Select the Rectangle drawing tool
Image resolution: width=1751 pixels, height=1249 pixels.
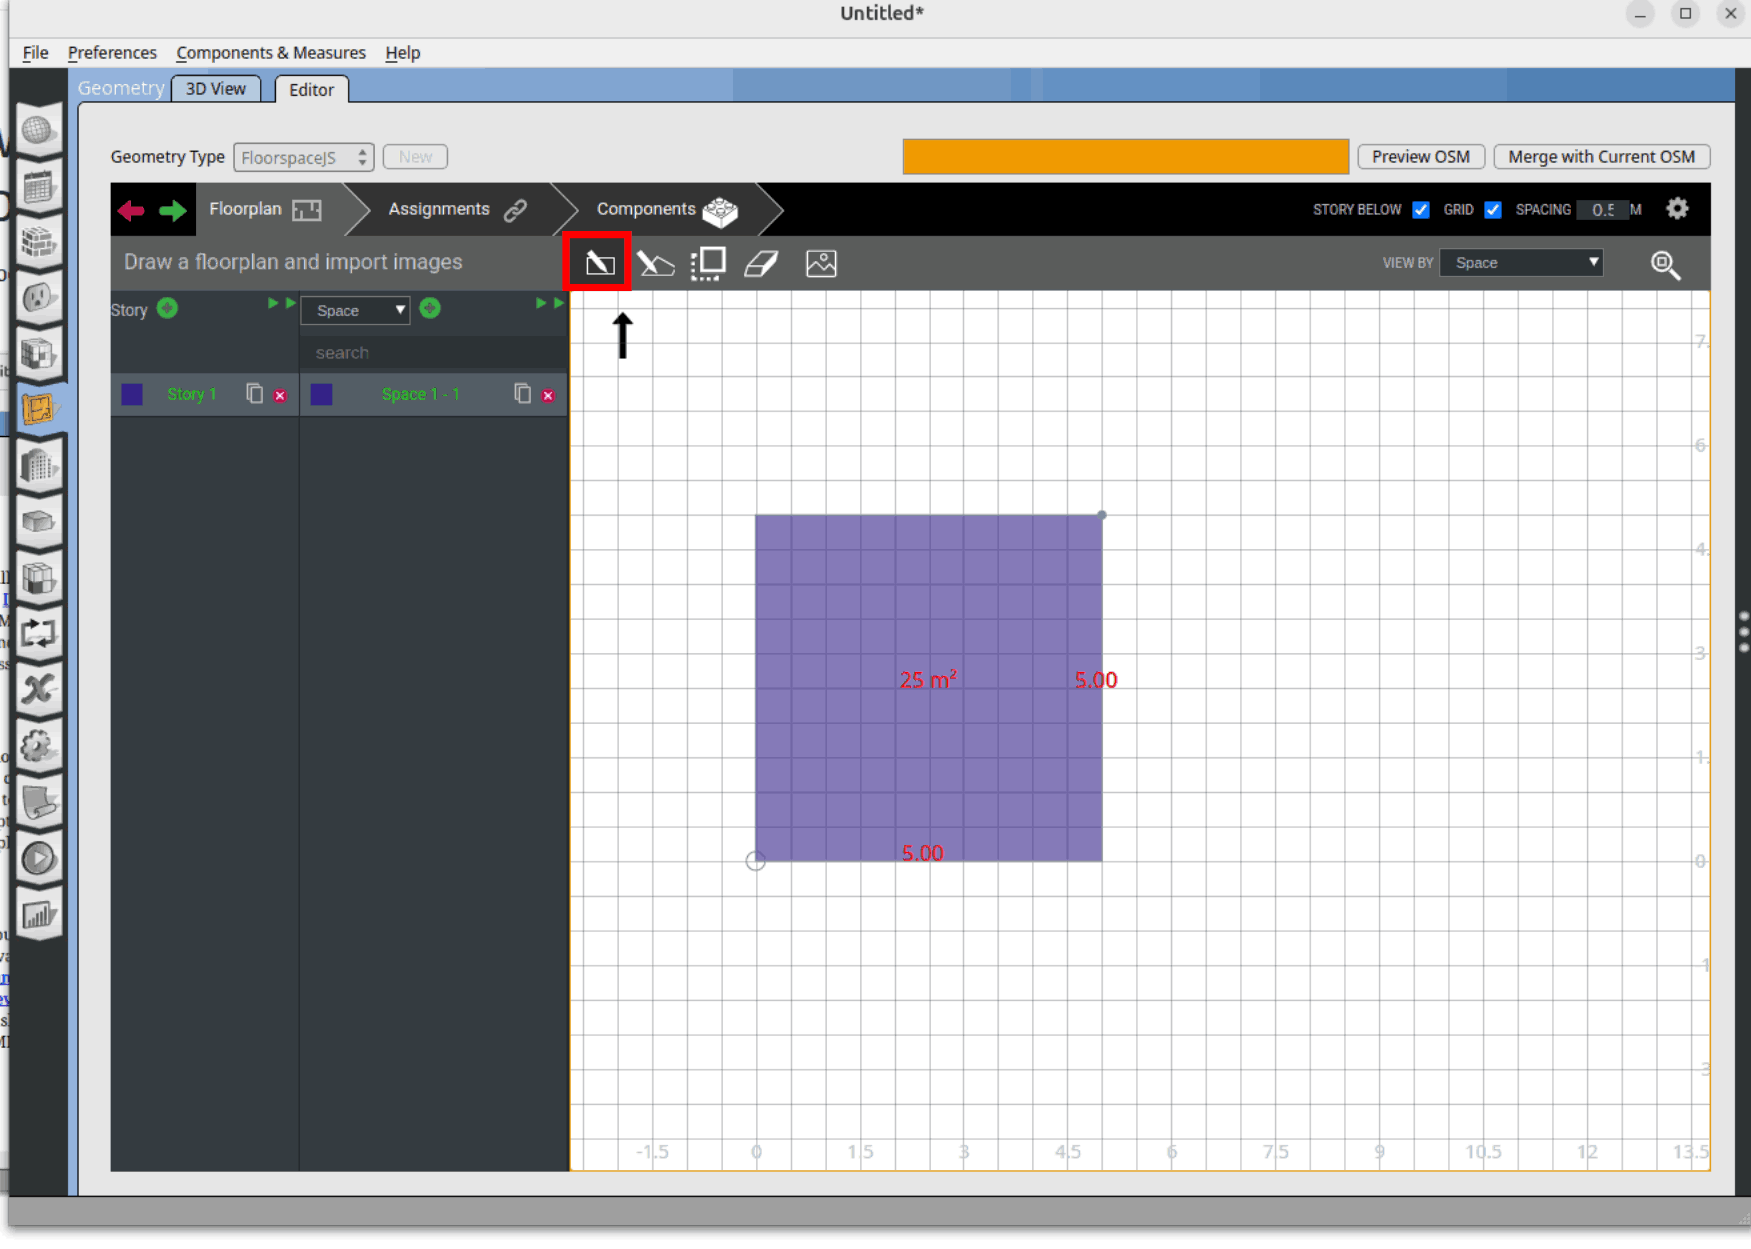tap(599, 263)
